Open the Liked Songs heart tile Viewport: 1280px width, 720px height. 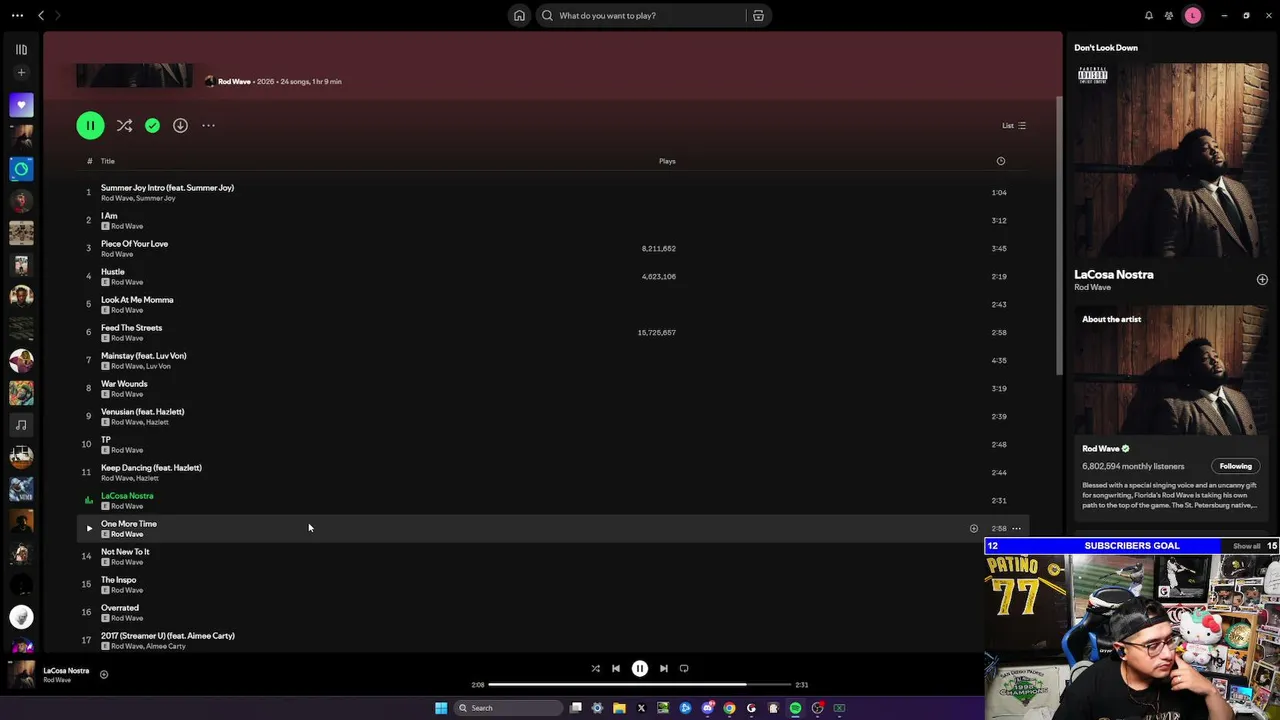(x=21, y=105)
